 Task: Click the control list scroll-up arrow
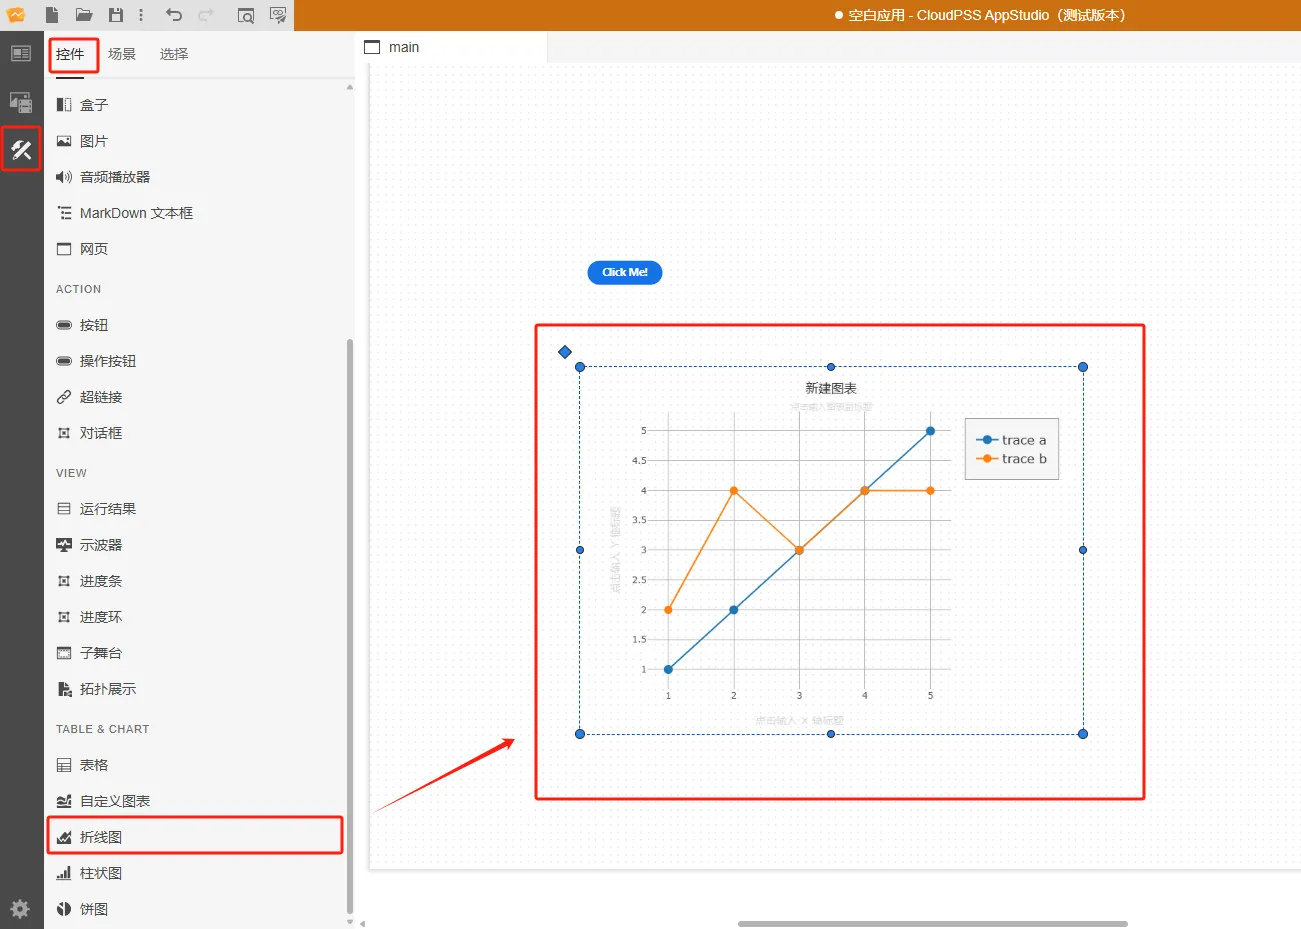point(350,87)
